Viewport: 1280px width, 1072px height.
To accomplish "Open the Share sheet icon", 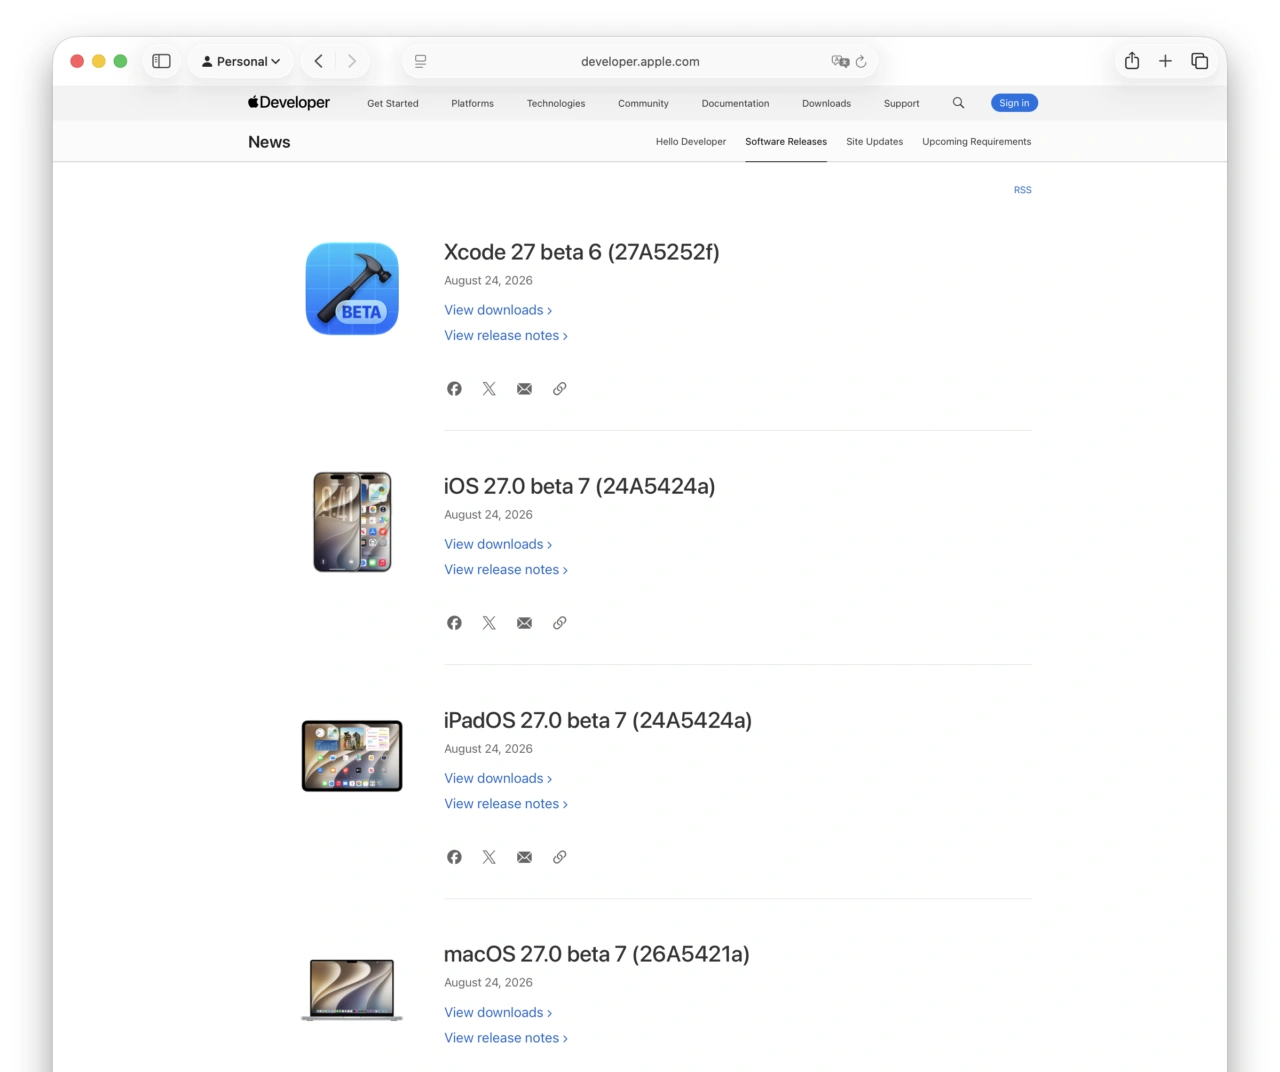I will (1132, 61).
